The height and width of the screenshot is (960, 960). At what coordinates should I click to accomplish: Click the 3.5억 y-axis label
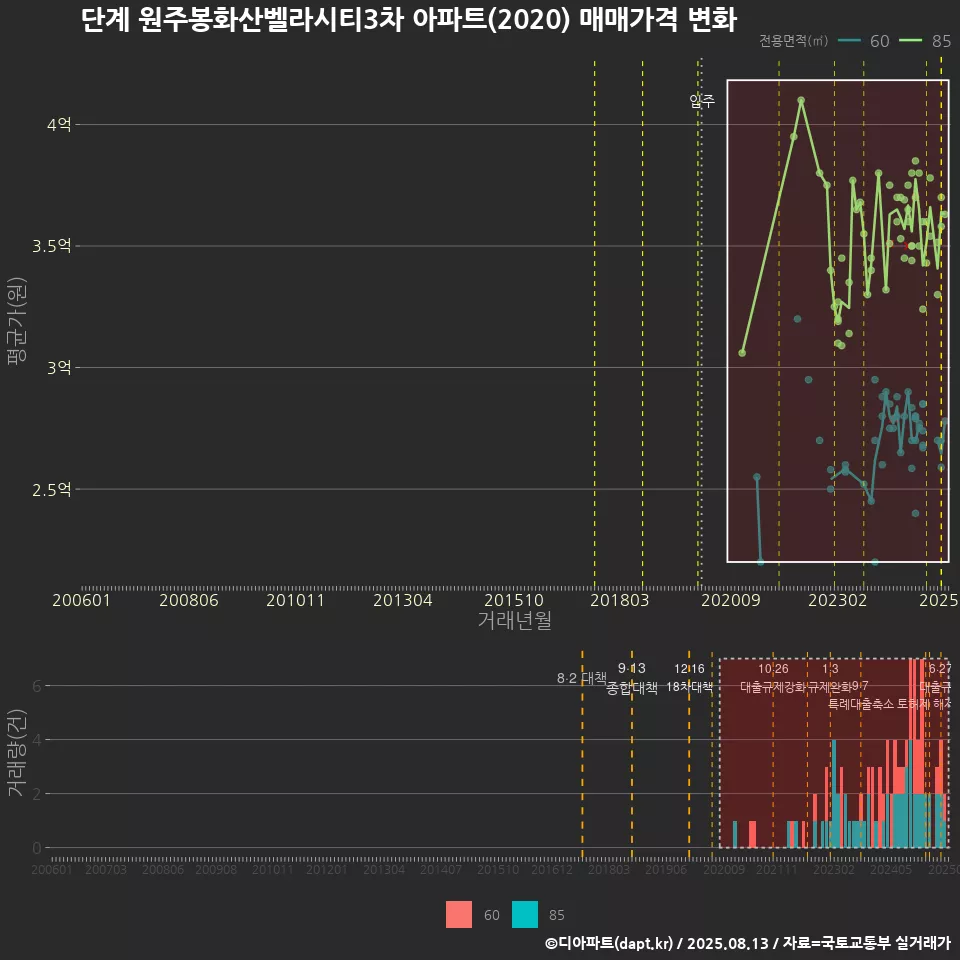point(52,246)
